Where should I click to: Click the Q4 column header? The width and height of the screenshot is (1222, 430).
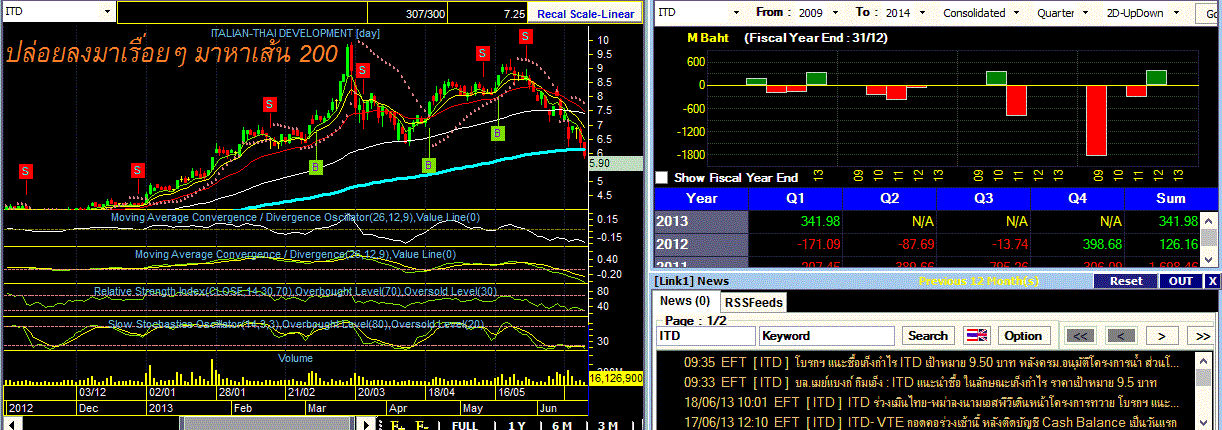coord(1078,198)
